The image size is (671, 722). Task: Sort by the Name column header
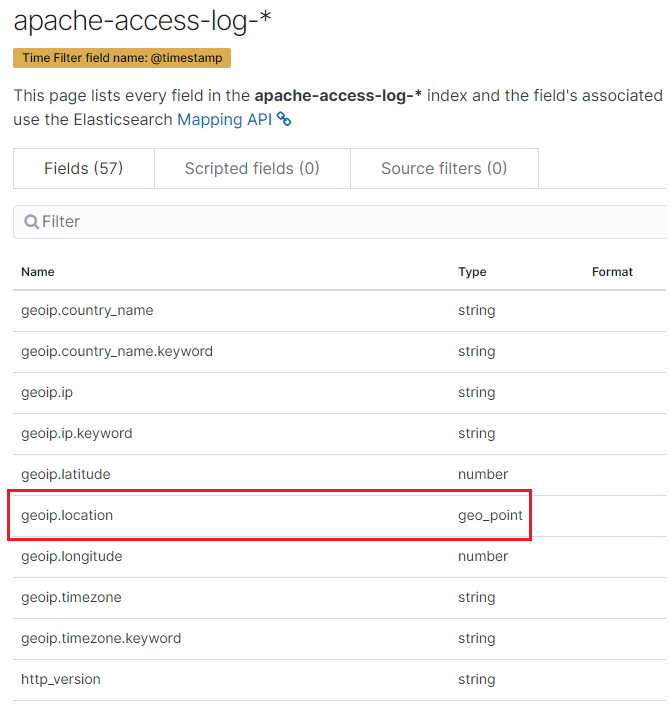[x=38, y=272]
